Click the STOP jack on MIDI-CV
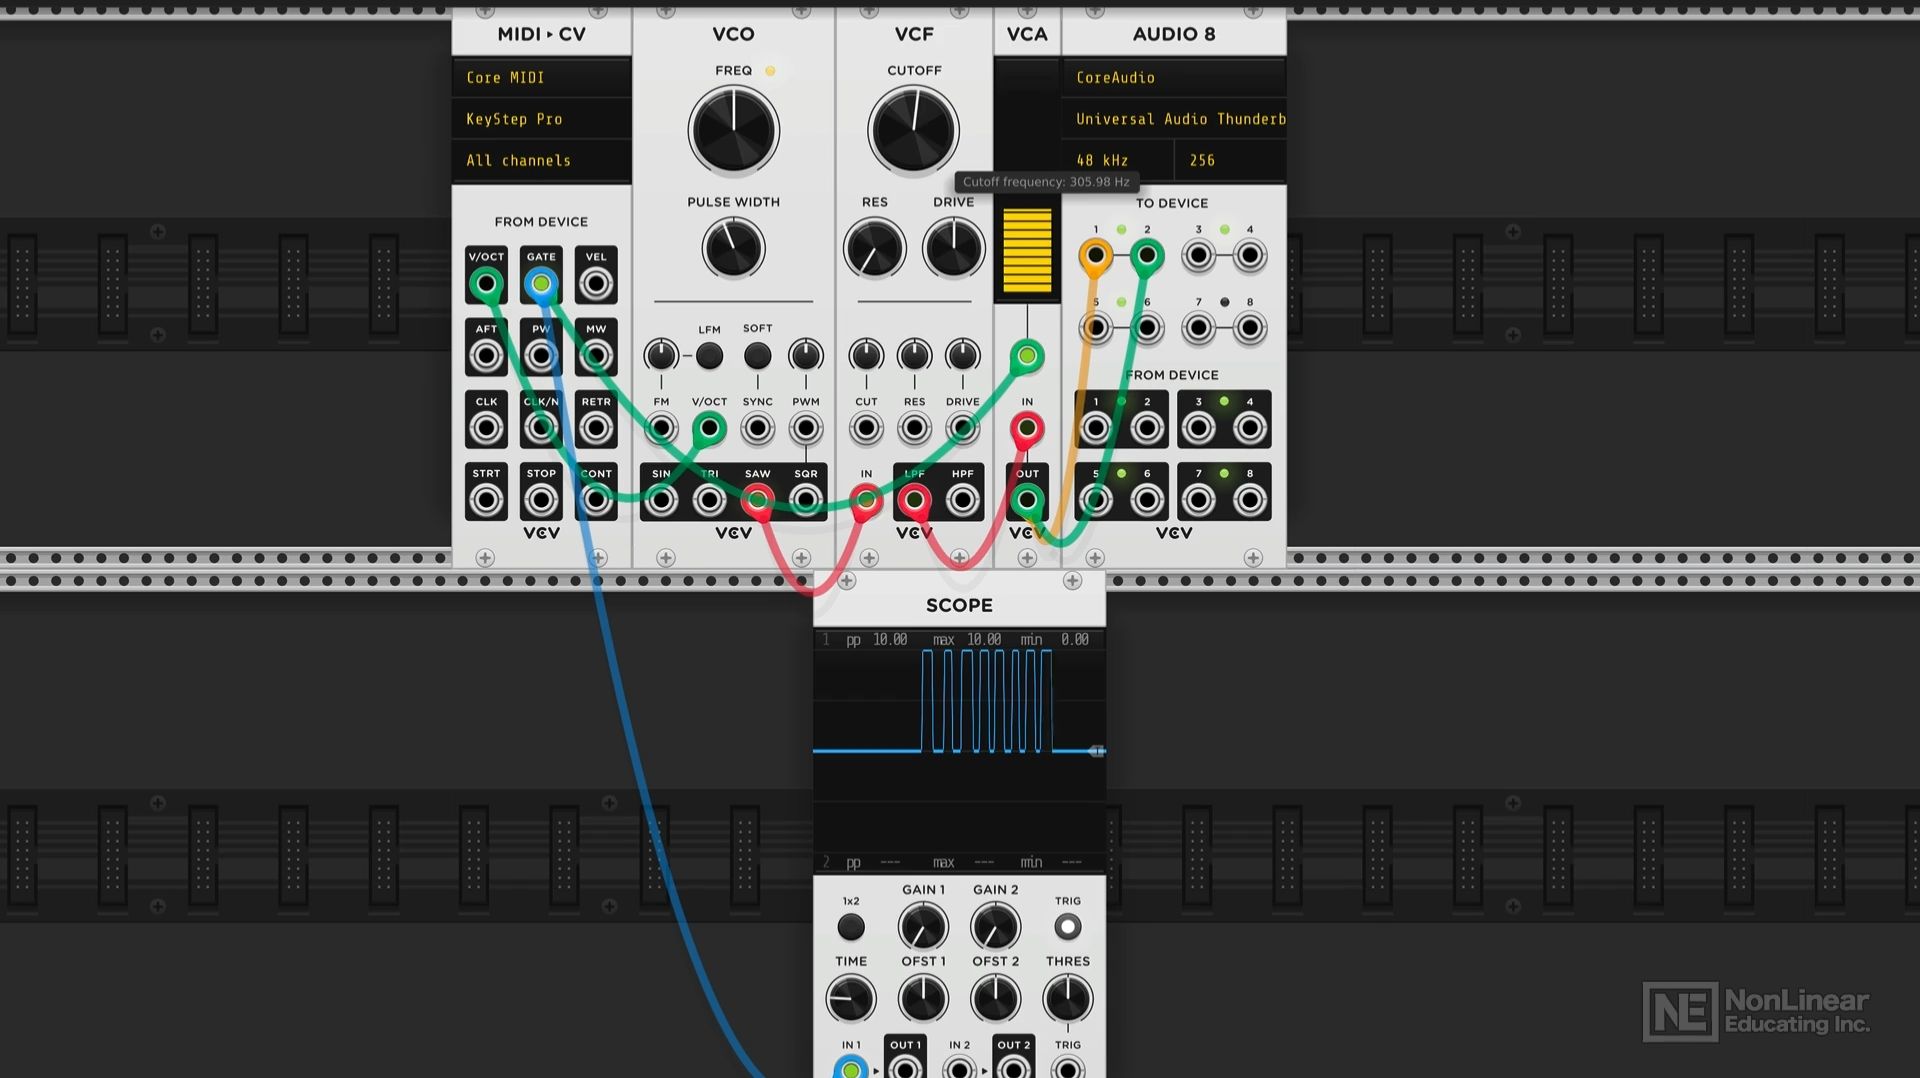 coord(541,500)
